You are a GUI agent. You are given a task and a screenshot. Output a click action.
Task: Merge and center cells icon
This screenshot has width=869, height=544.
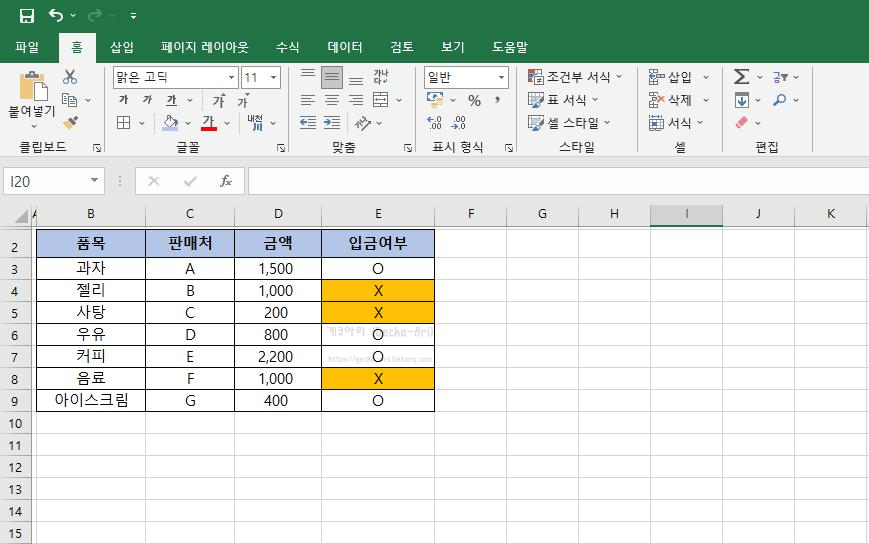(381, 100)
